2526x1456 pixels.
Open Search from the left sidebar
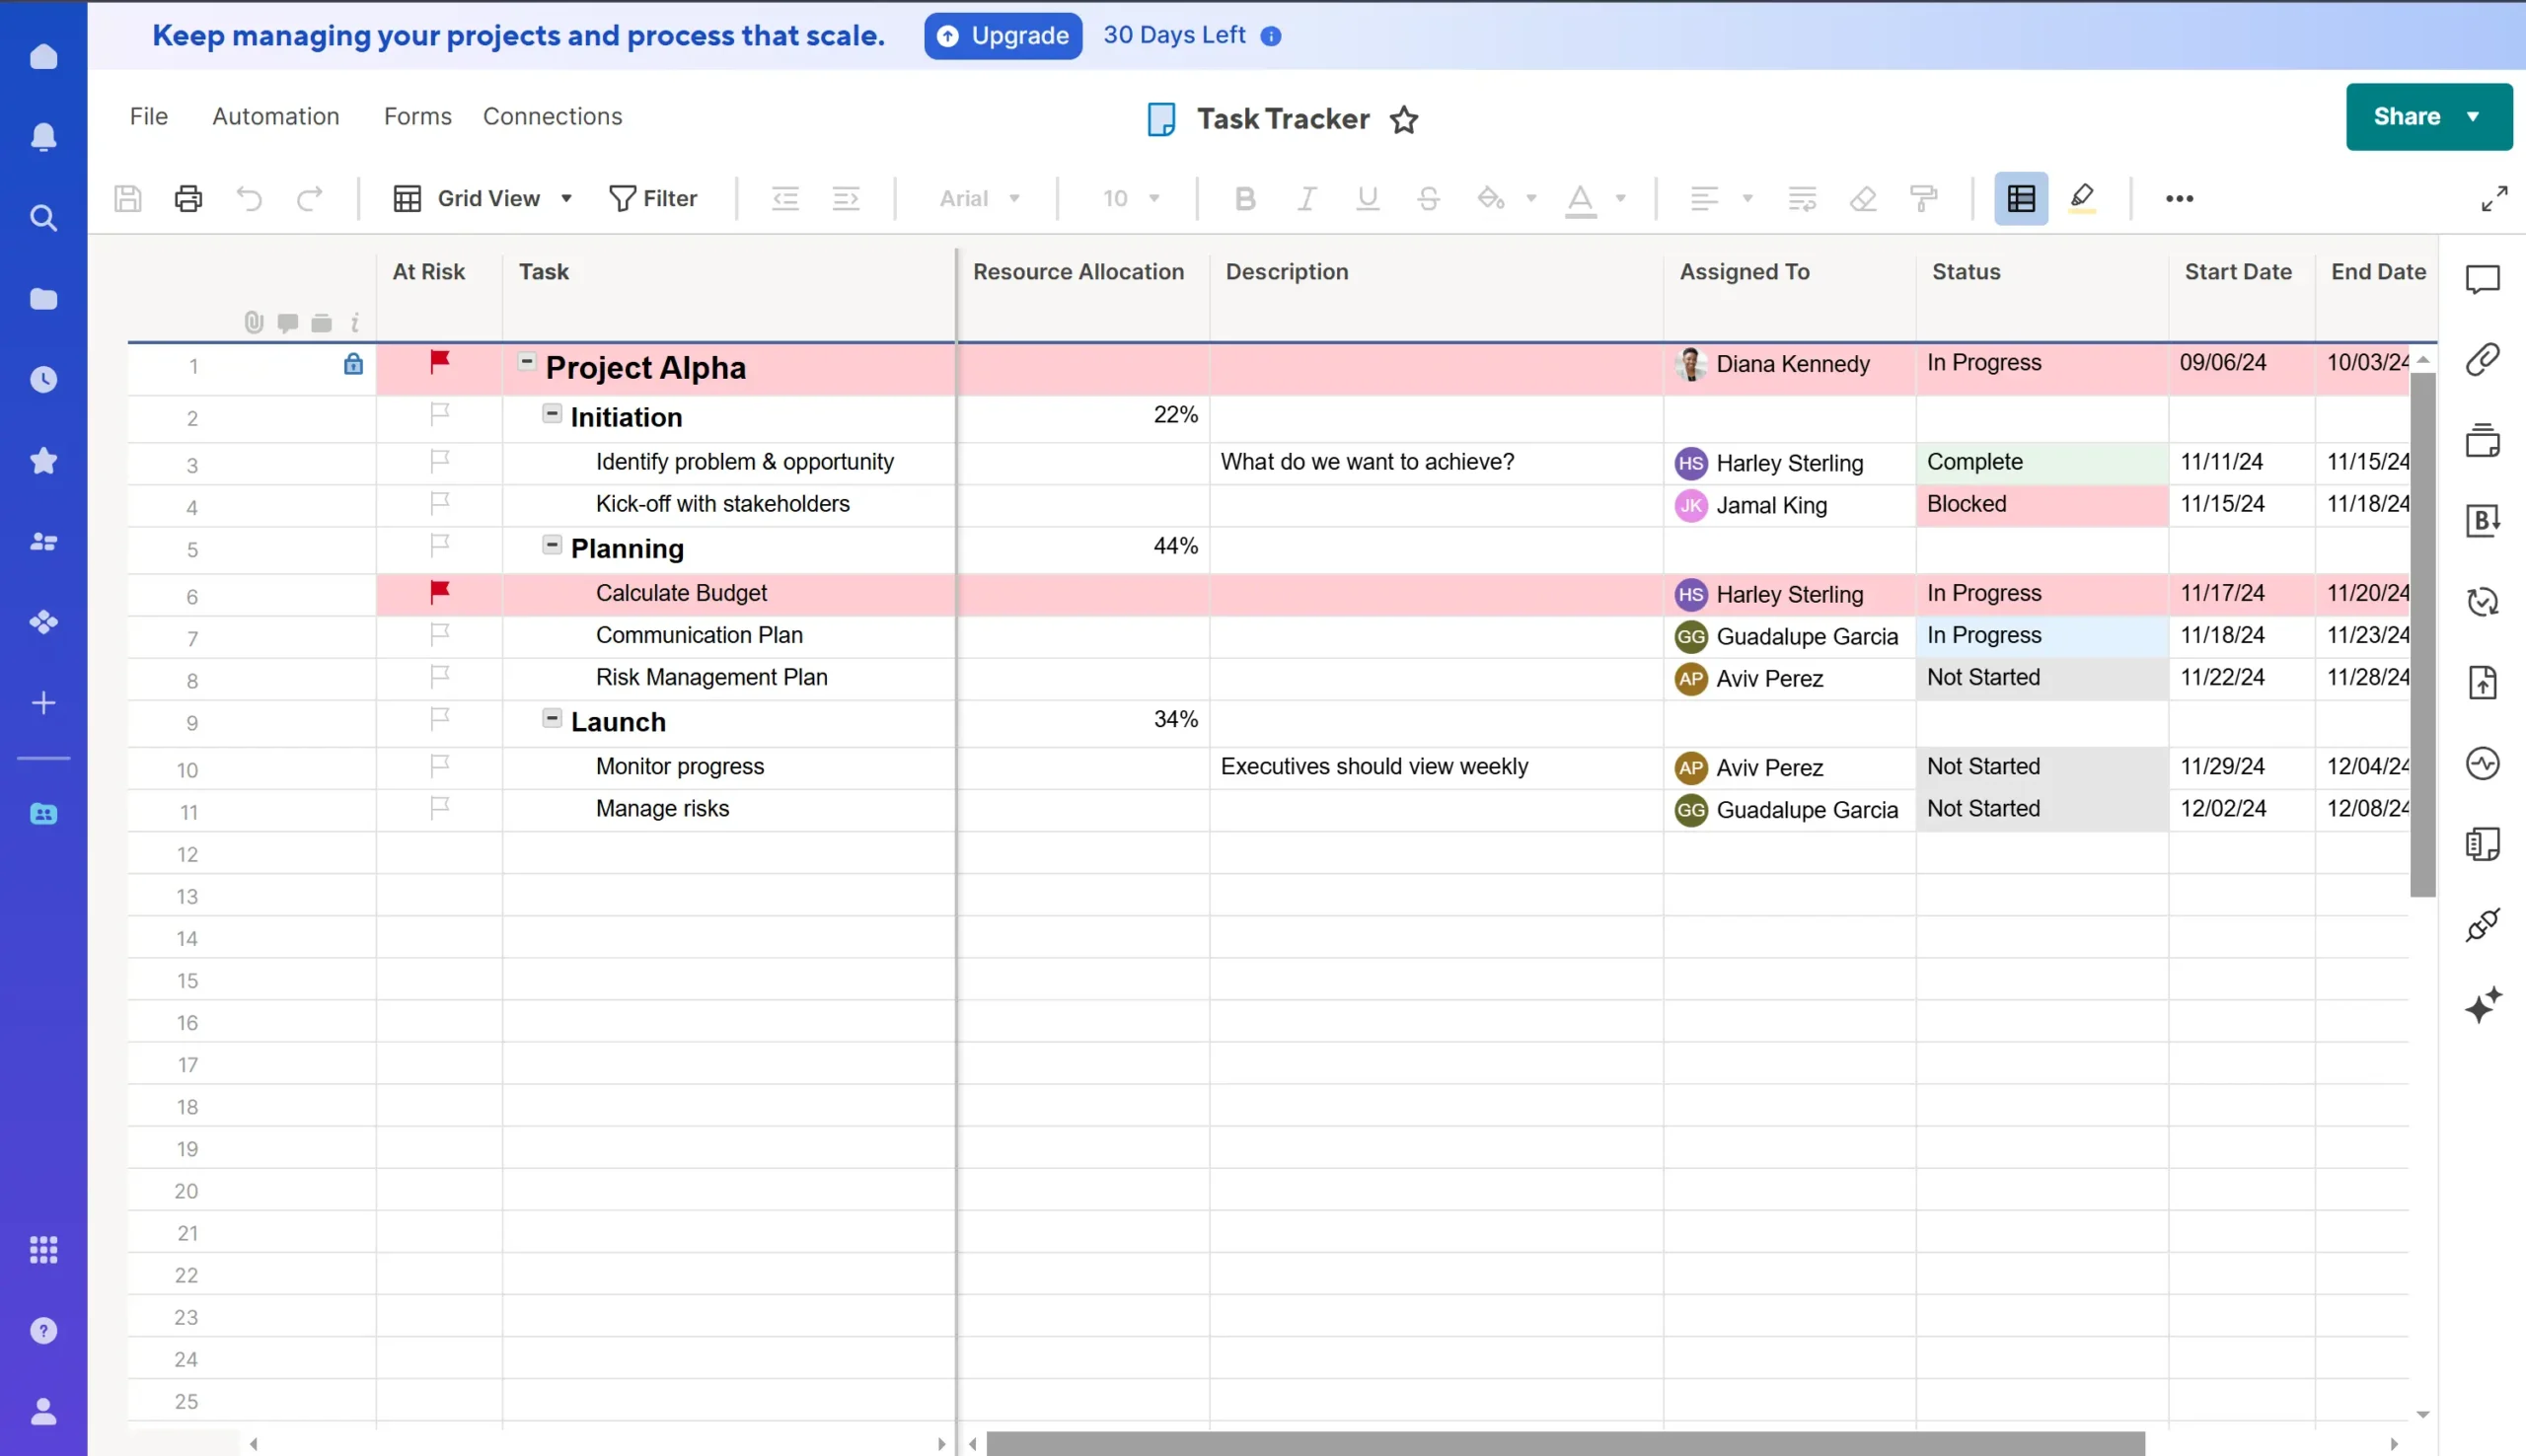(43, 217)
